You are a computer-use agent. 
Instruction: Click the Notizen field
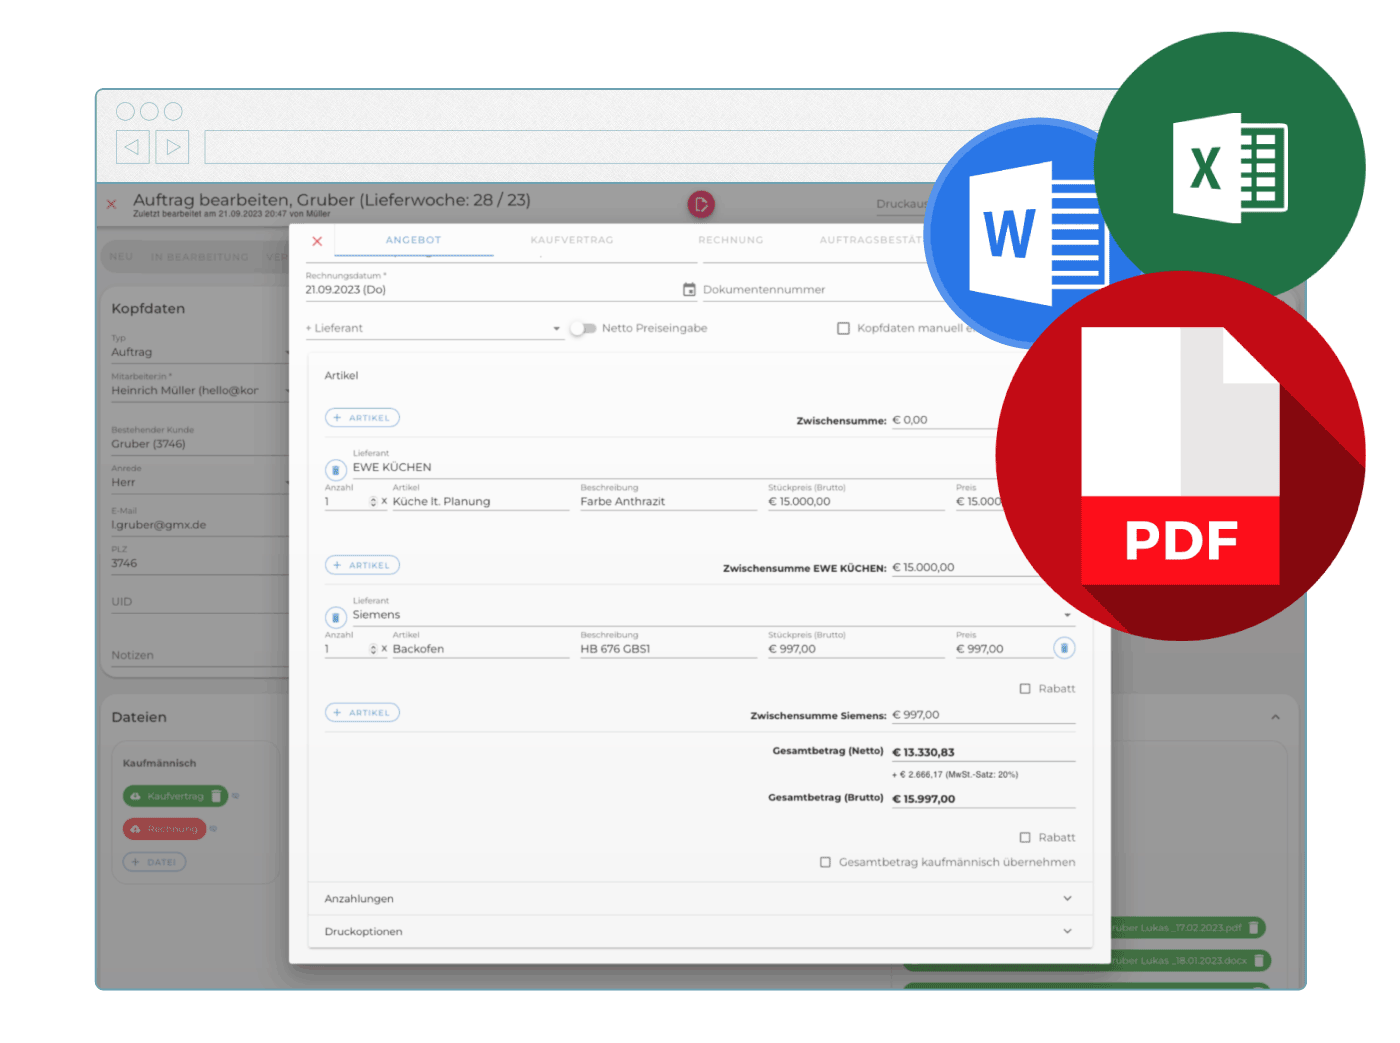(199, 655)
